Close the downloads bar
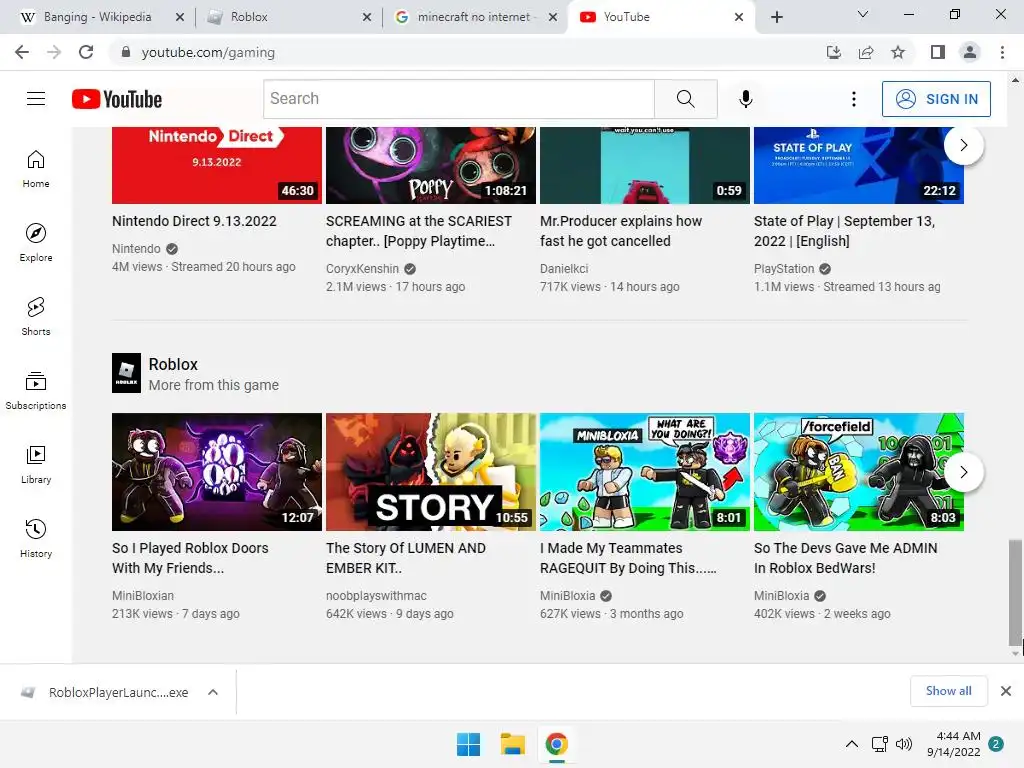The height and width of the screenshot is (768, 1024). 1006,691
